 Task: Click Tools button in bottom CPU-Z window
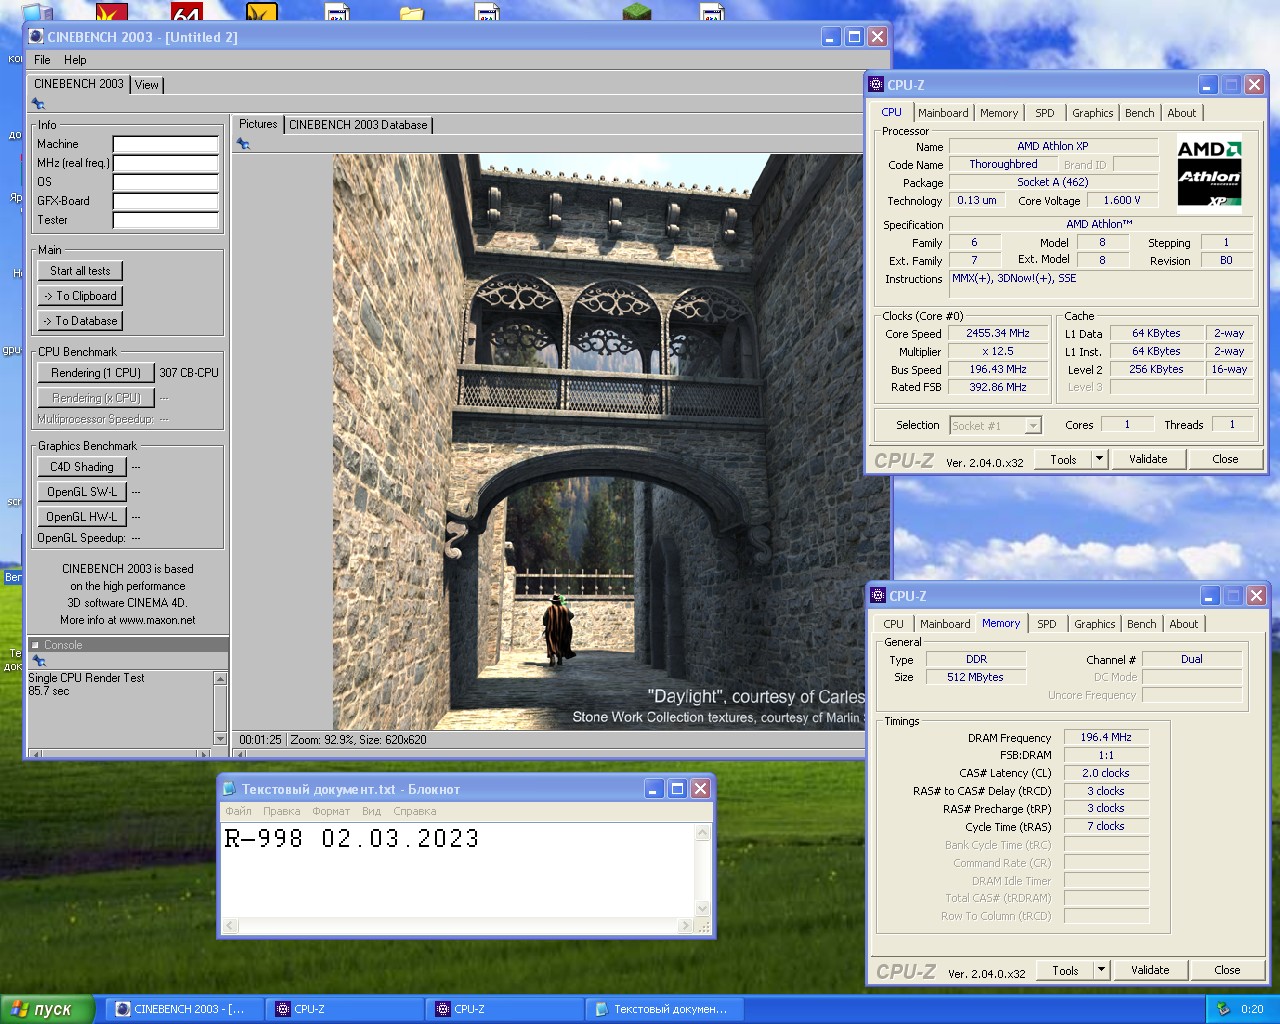click(1066, 970)
